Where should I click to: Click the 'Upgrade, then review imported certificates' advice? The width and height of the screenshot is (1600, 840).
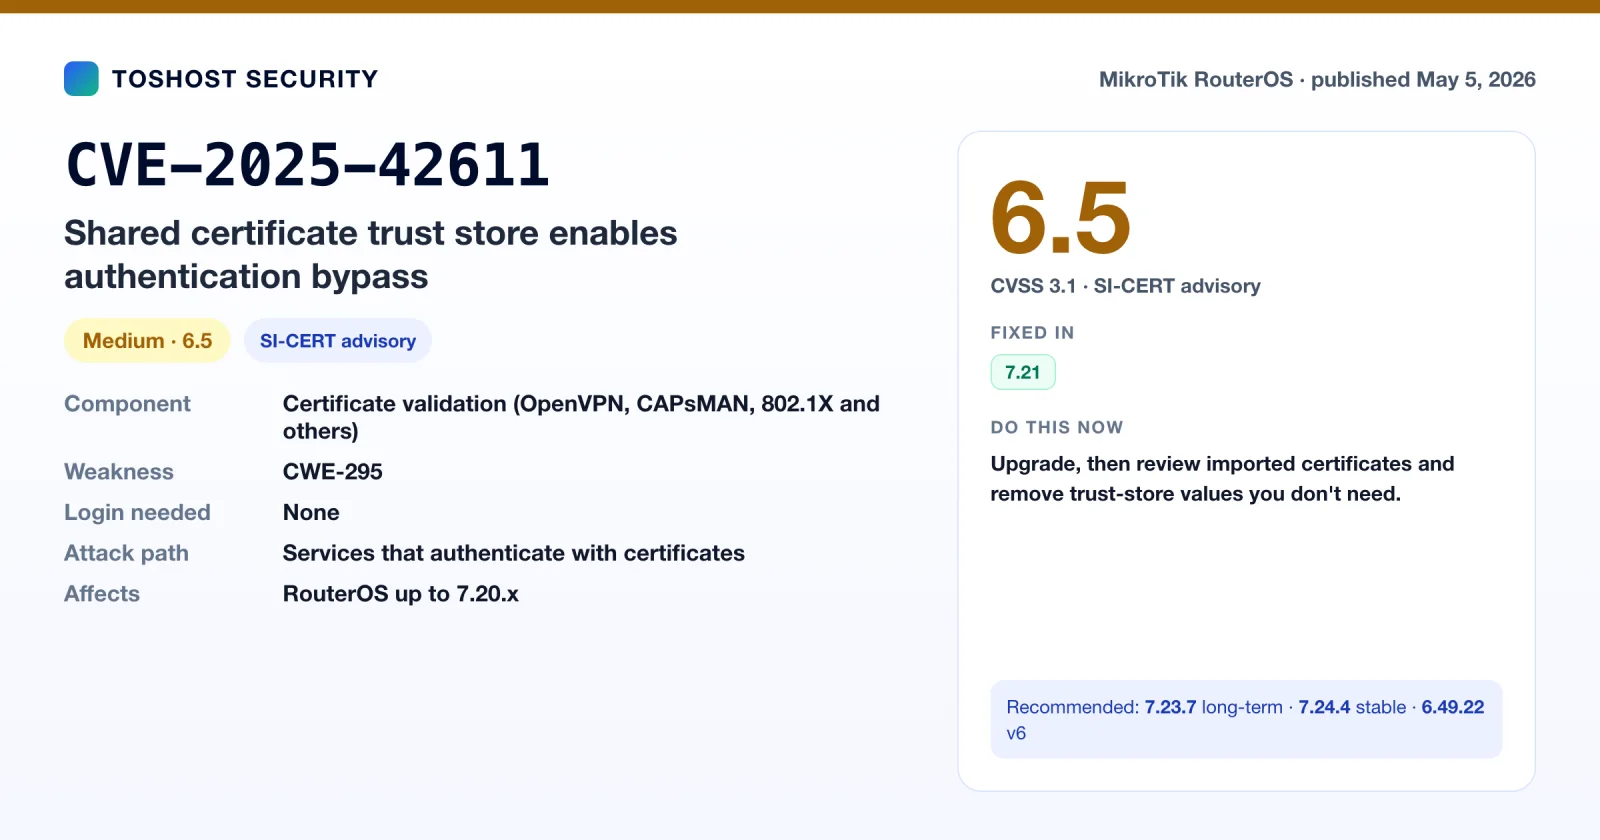tap(1222, 479)
